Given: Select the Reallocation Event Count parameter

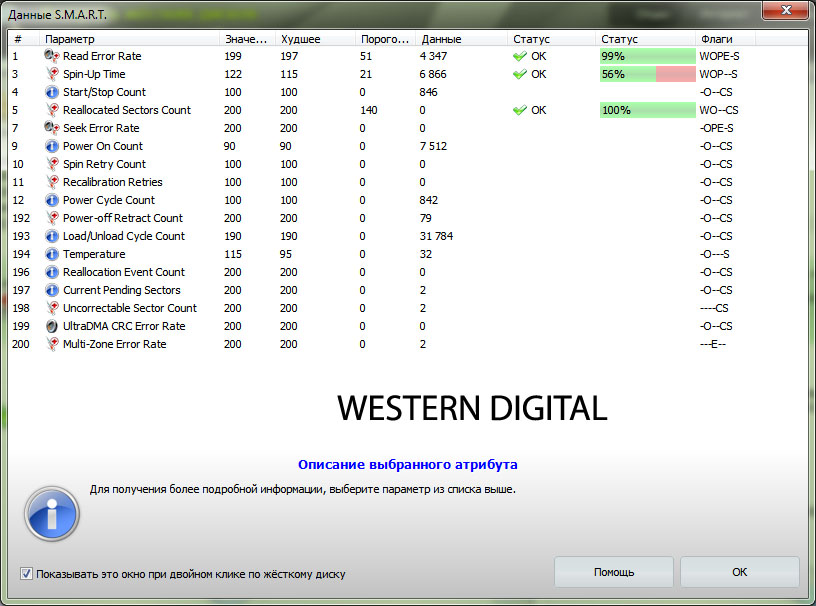Looking at the screenshot, I should click(124, 272).
